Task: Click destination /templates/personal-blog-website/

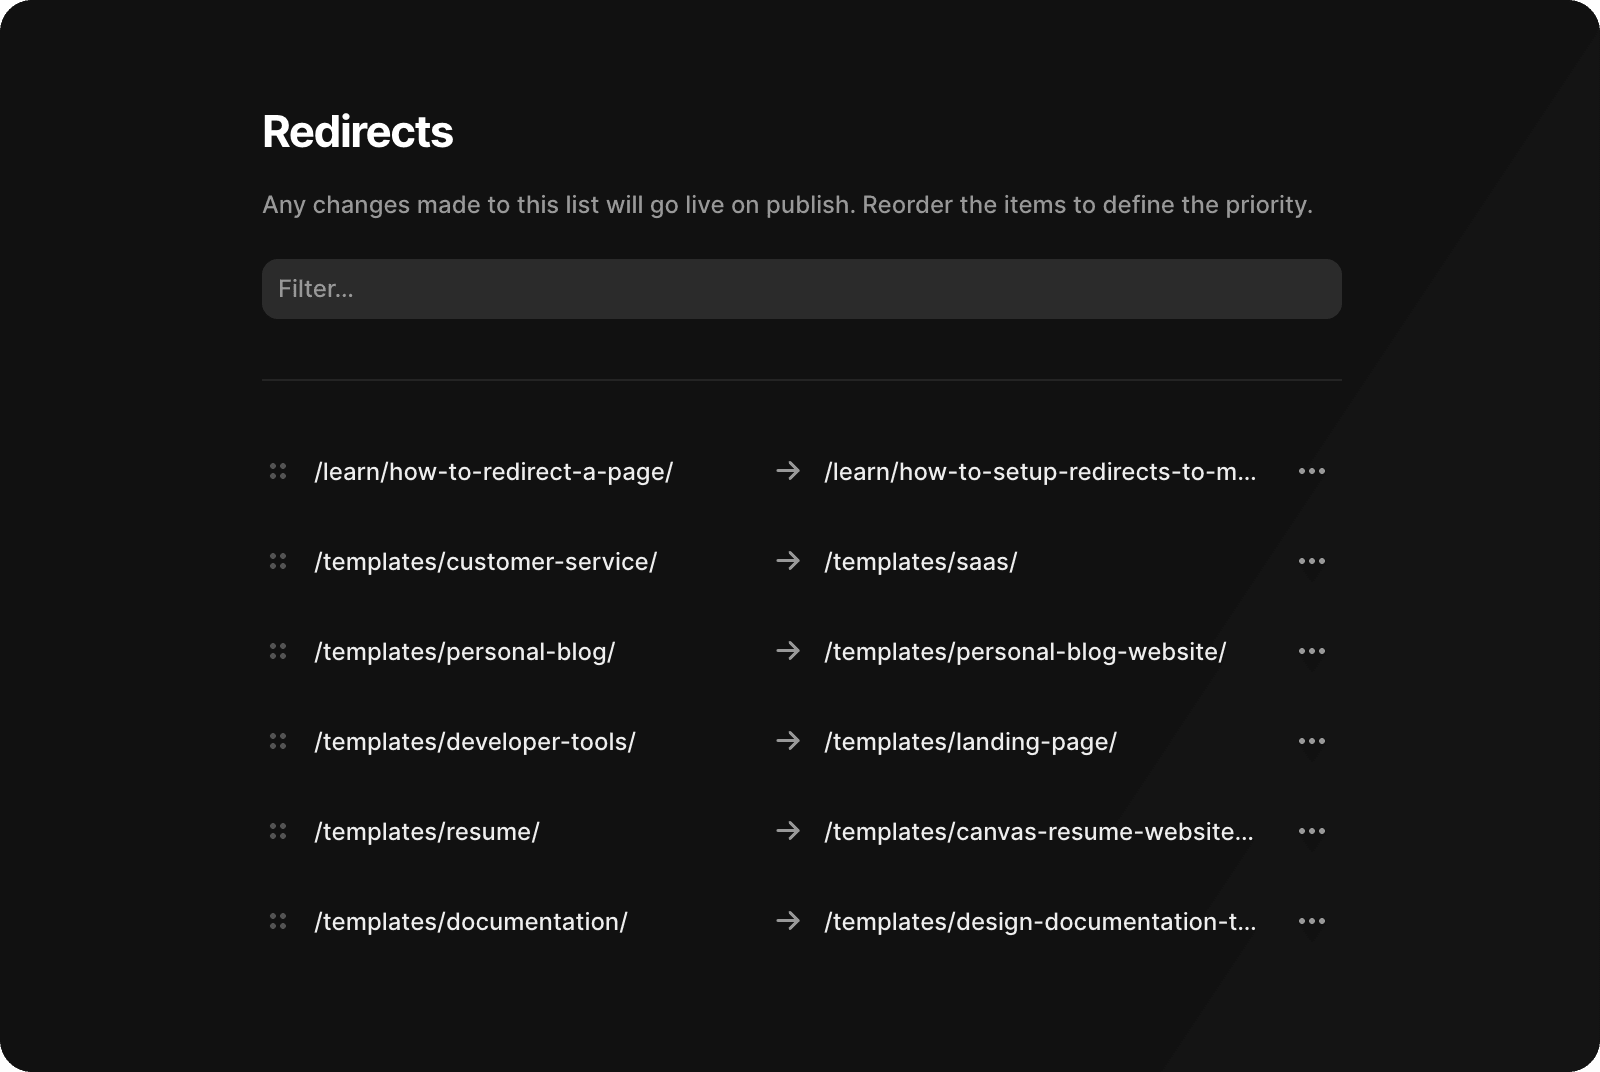Action: point(1024,652)
